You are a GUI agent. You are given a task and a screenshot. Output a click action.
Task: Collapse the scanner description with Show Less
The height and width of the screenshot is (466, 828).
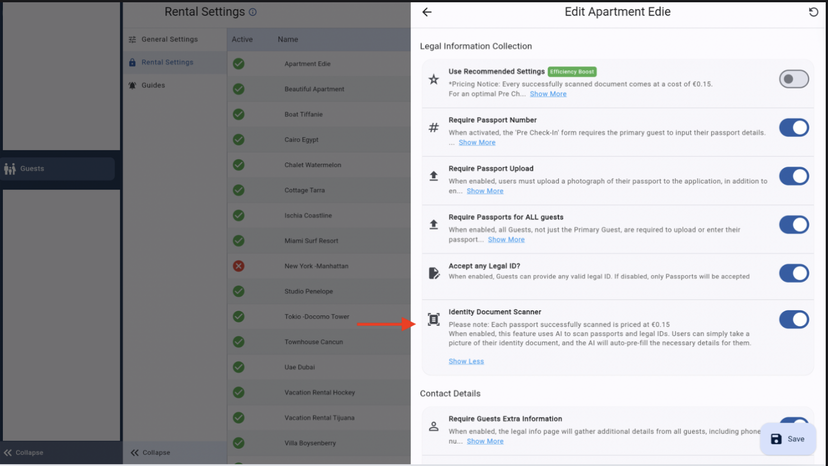(466, 361)
